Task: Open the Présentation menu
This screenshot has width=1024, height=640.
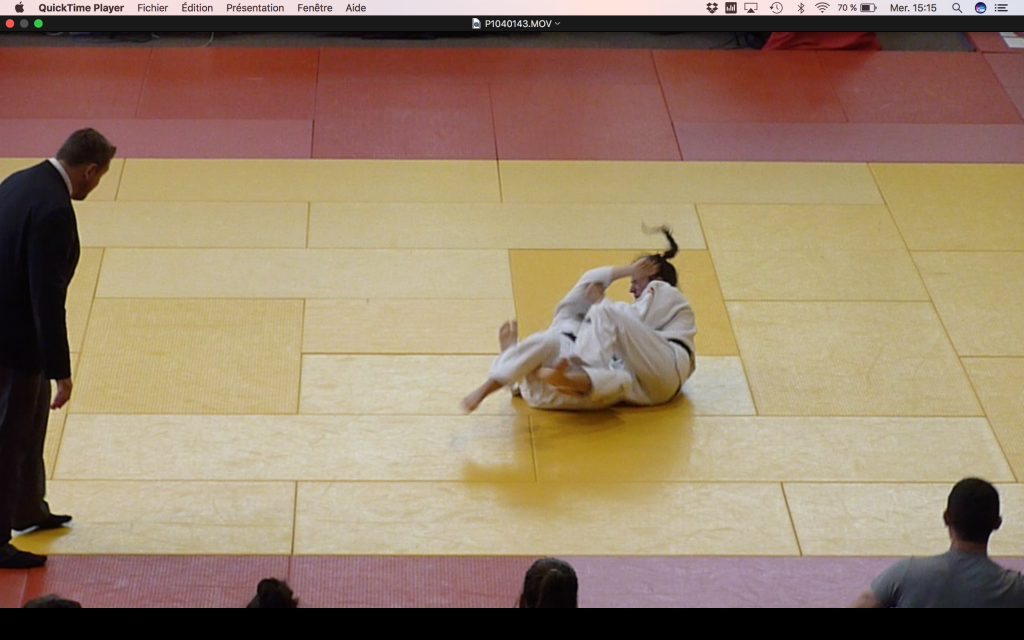Action: pos(255,8)
